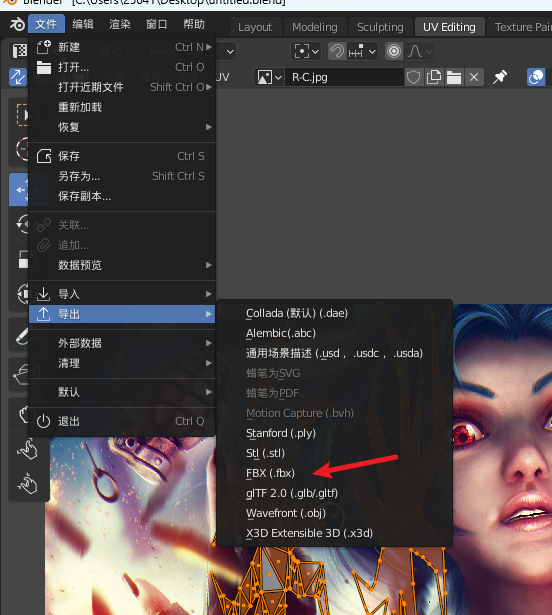This screenshot has width=552, height=615.
Task: Click the new image duplicate icon
Action: click(x=434, y=77)
